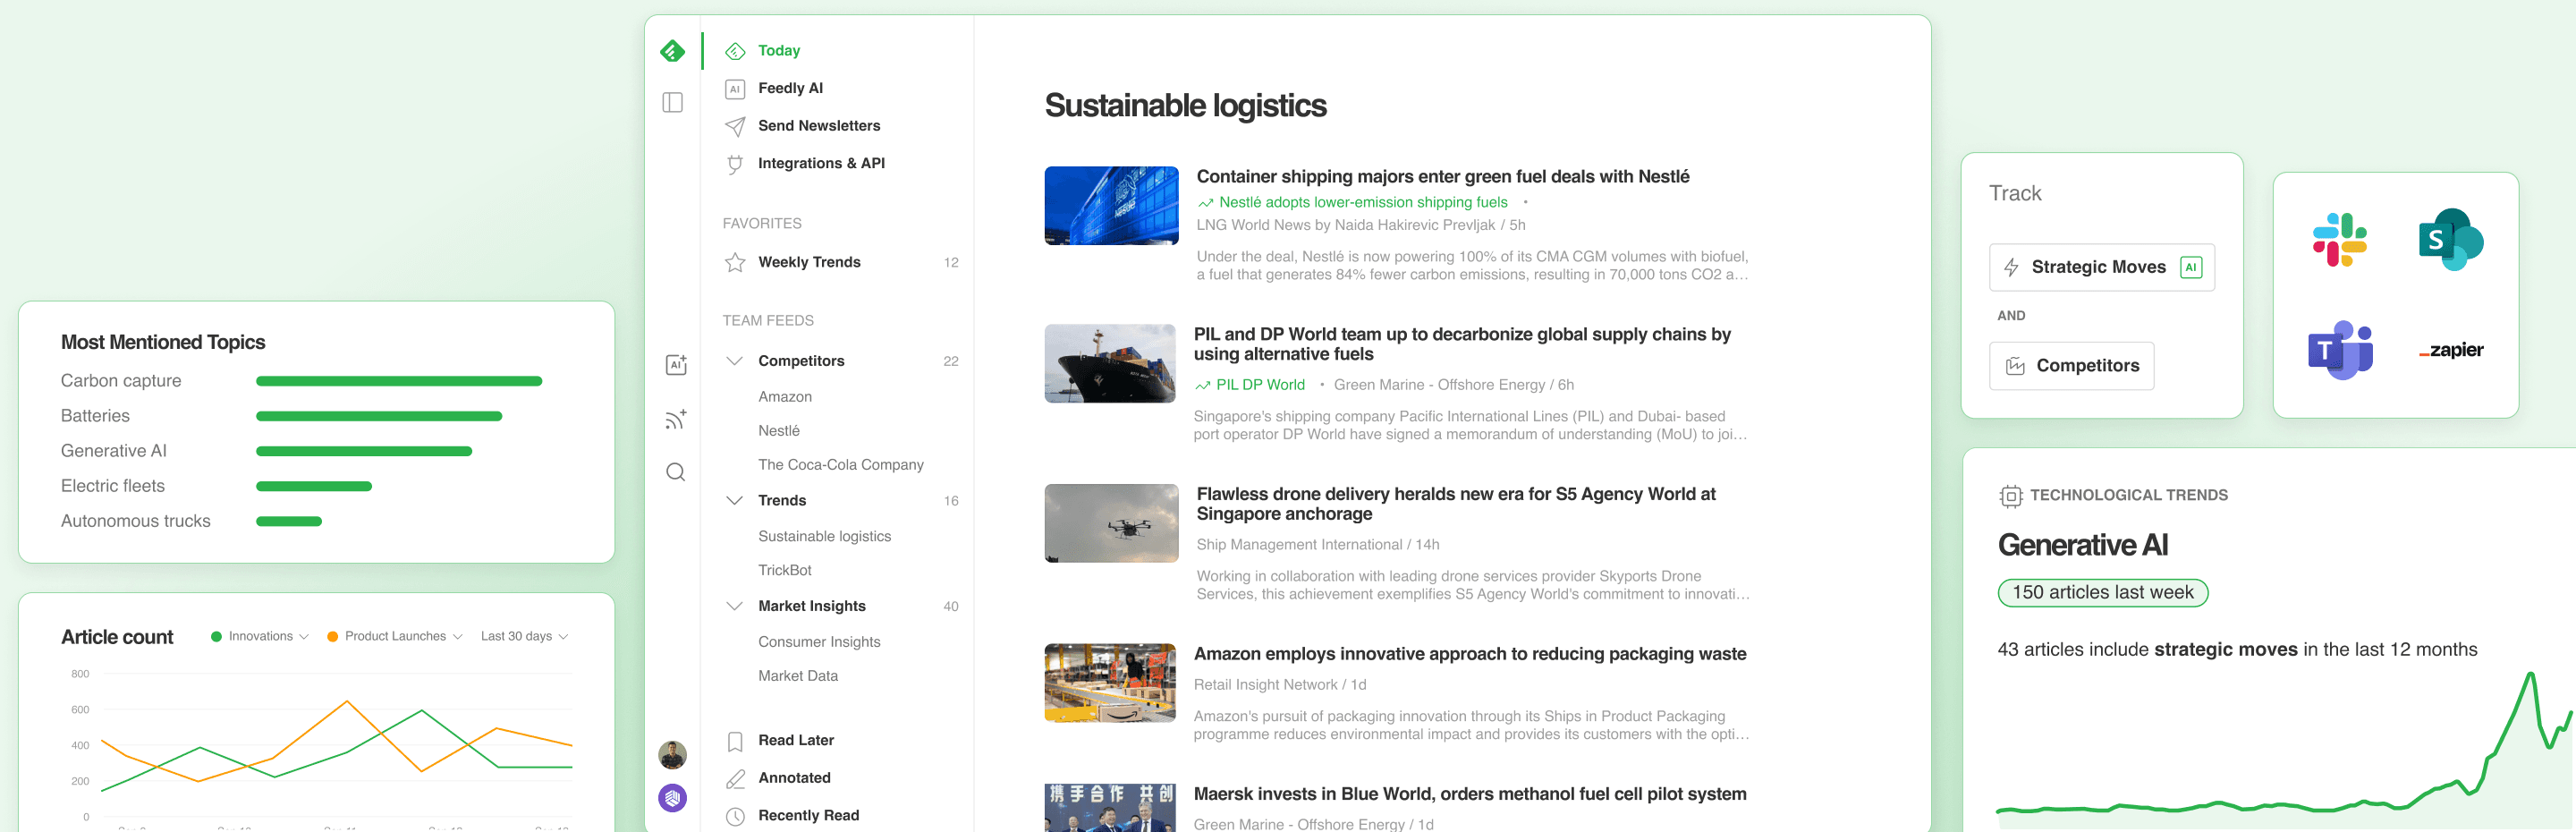Click the Batteries topic bar
The image size is (2576, 832).
pyautogui.click(x=379, y=416)
